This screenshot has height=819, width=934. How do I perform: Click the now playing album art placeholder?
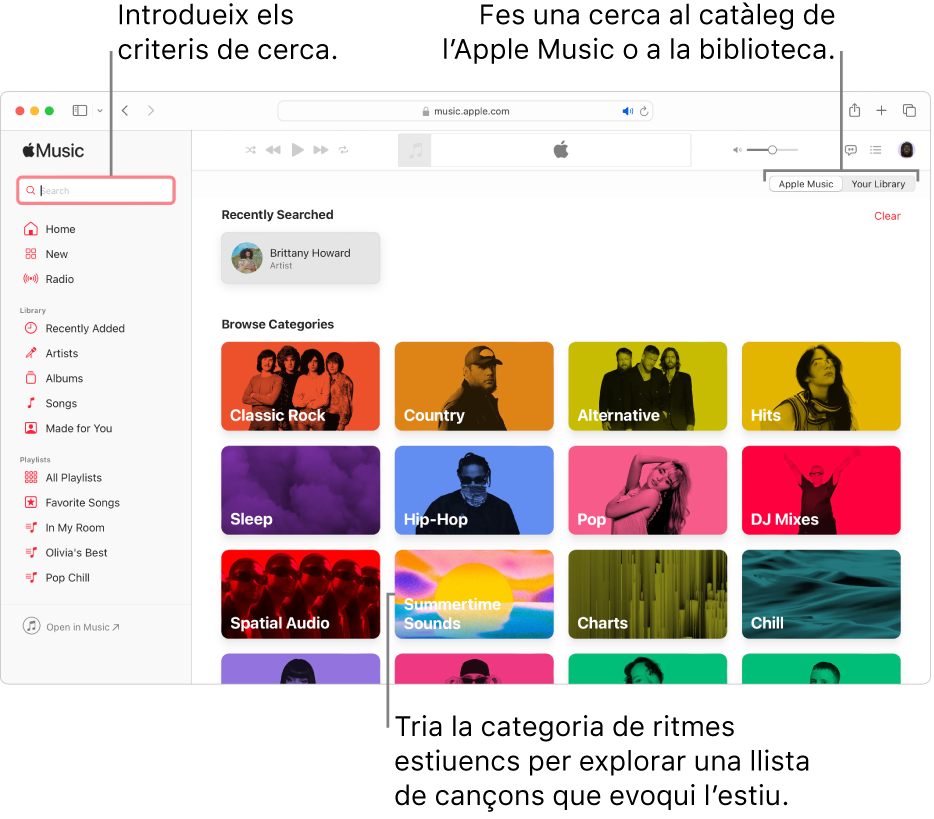(415, 150)
